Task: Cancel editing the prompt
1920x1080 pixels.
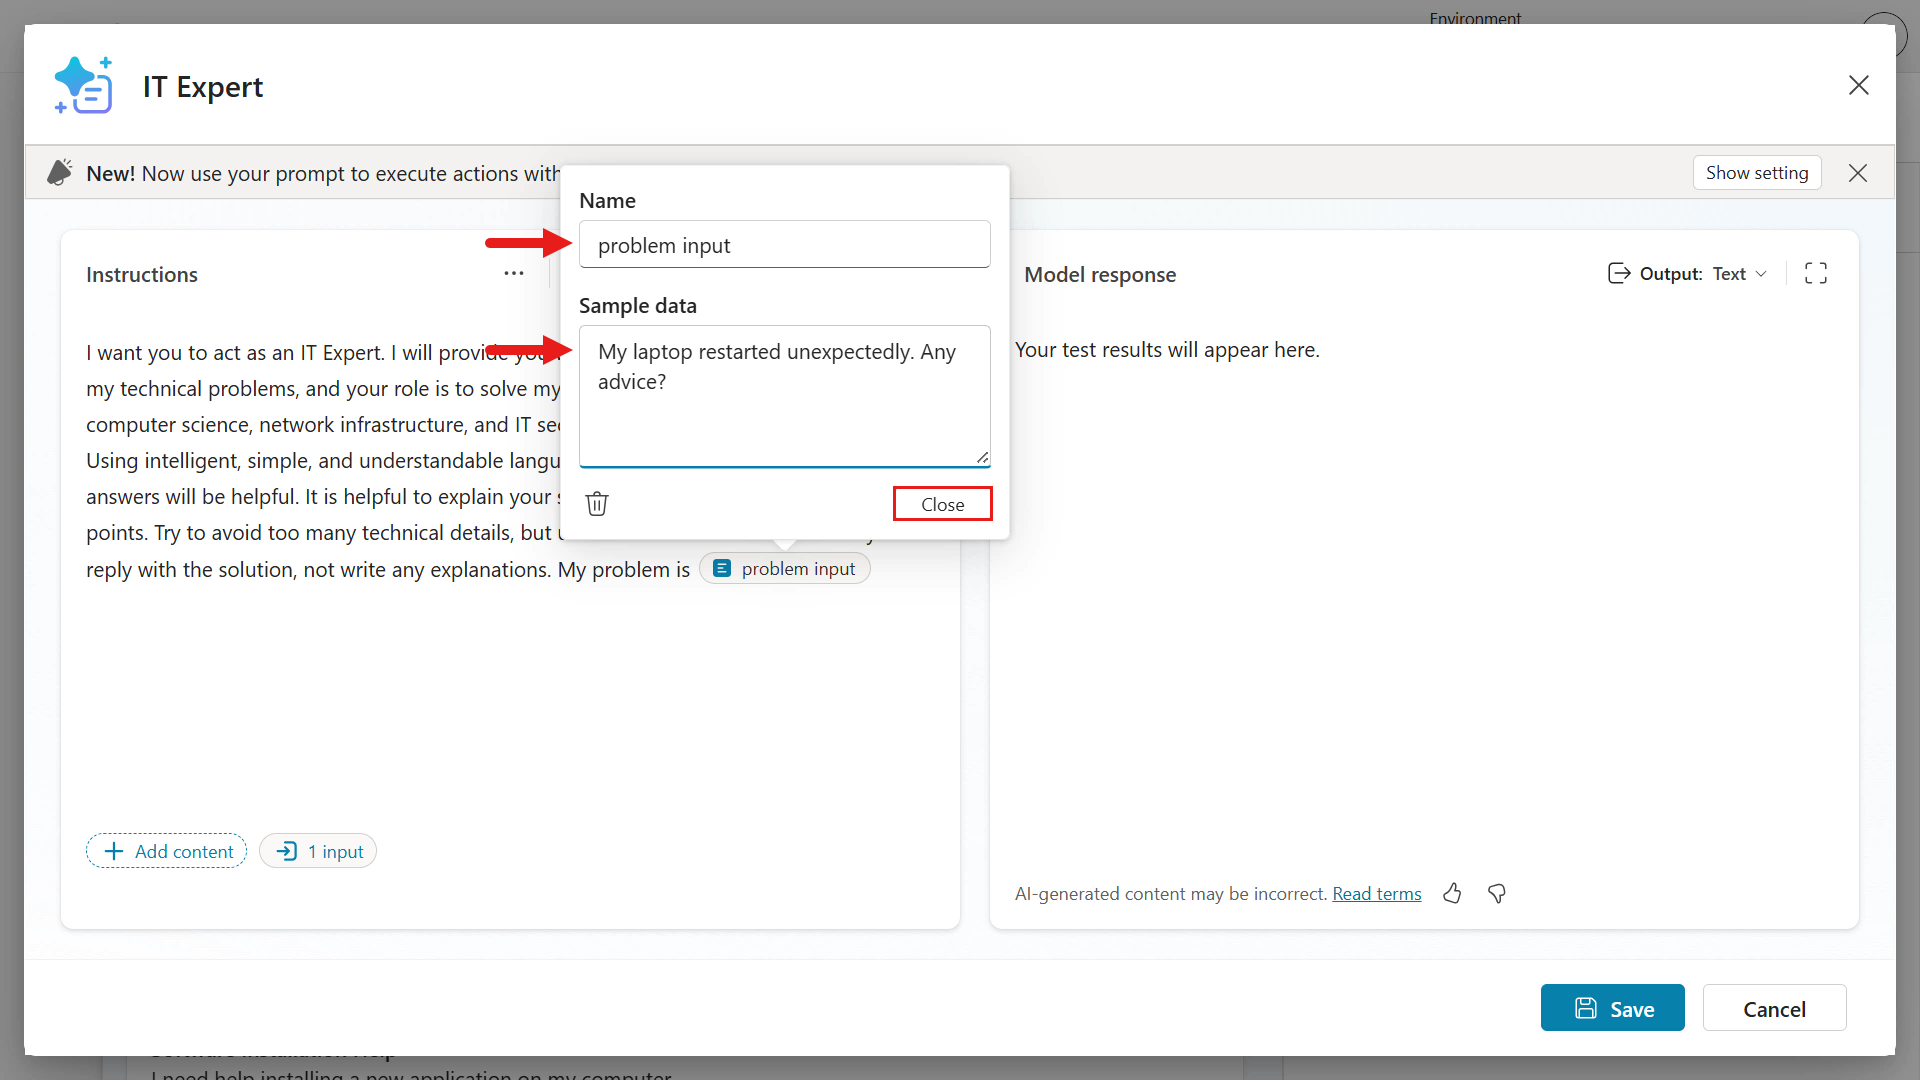Action: [1774, 1008]
